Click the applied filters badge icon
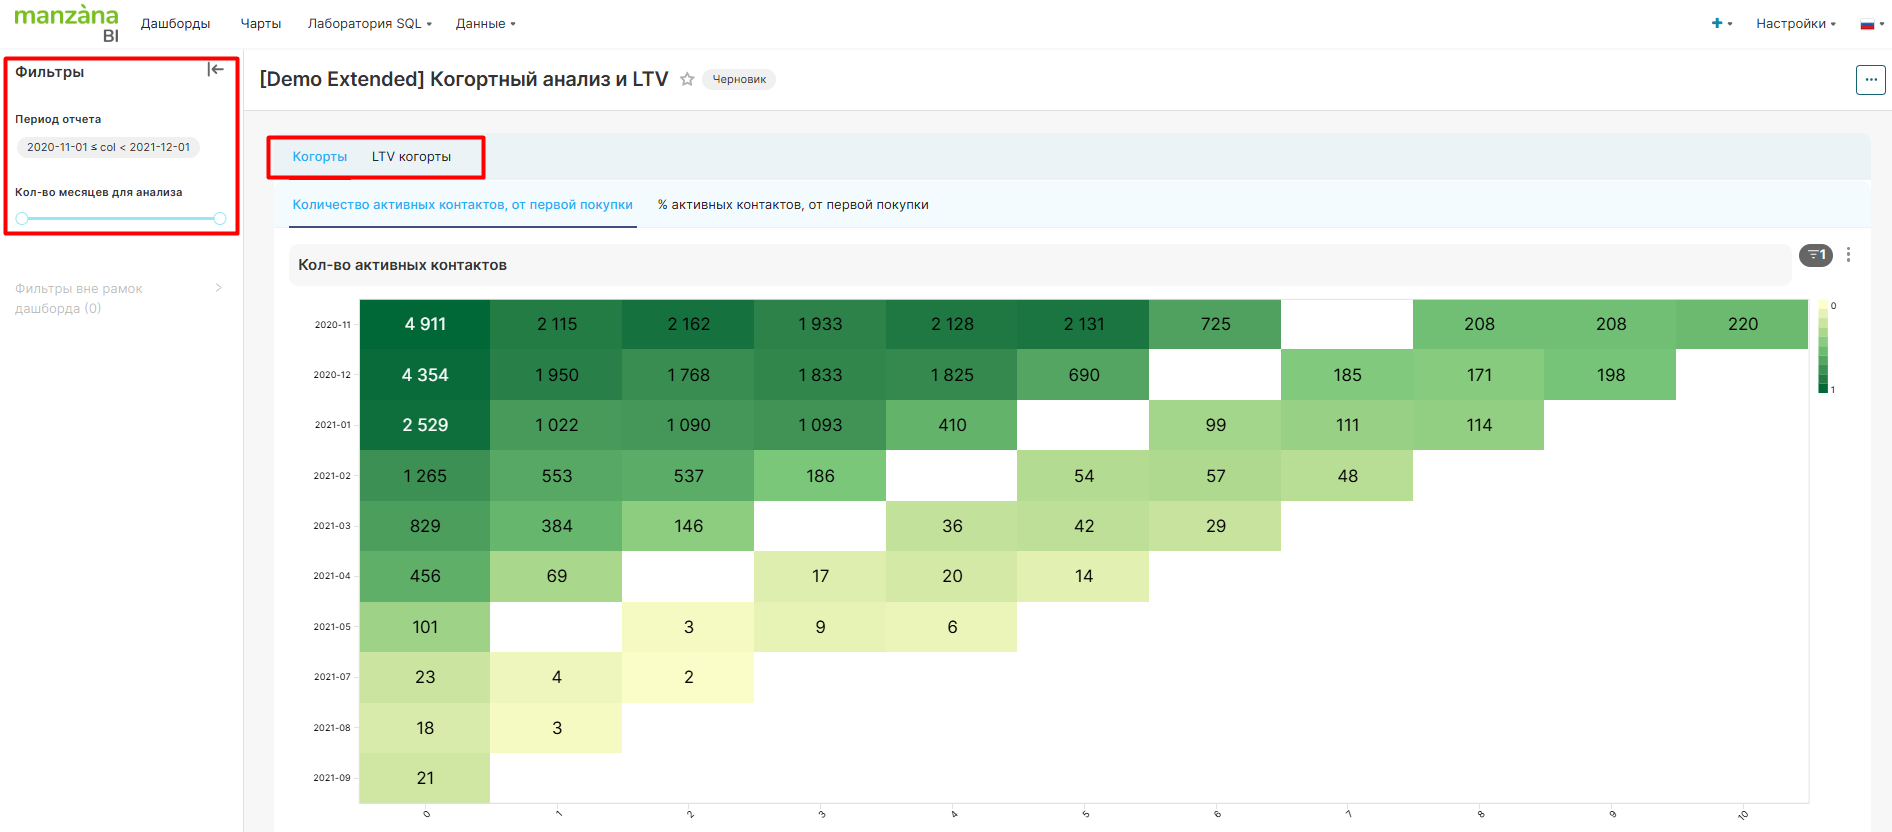This screenshot has width=1892, height=832. coord(1815,255)
